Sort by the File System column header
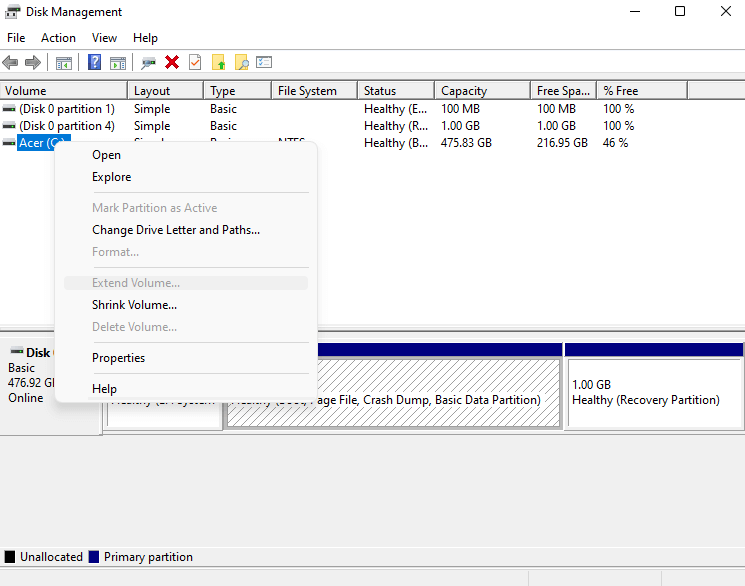Image resolution: width=745 pixels, height=586 pixels. coord(315,91)
